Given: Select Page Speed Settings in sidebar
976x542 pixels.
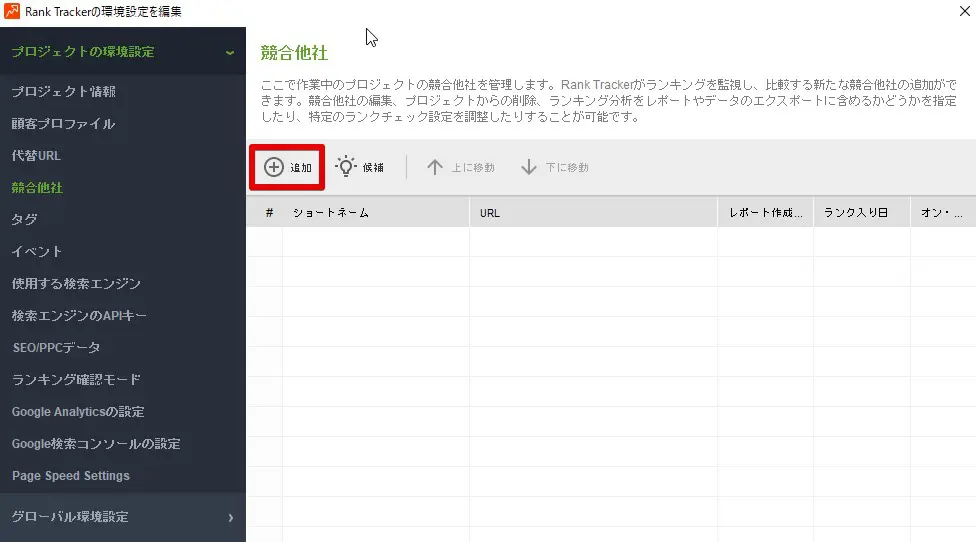Looking at the screenshot, I should pyautogui.click(x=70, y=476).
